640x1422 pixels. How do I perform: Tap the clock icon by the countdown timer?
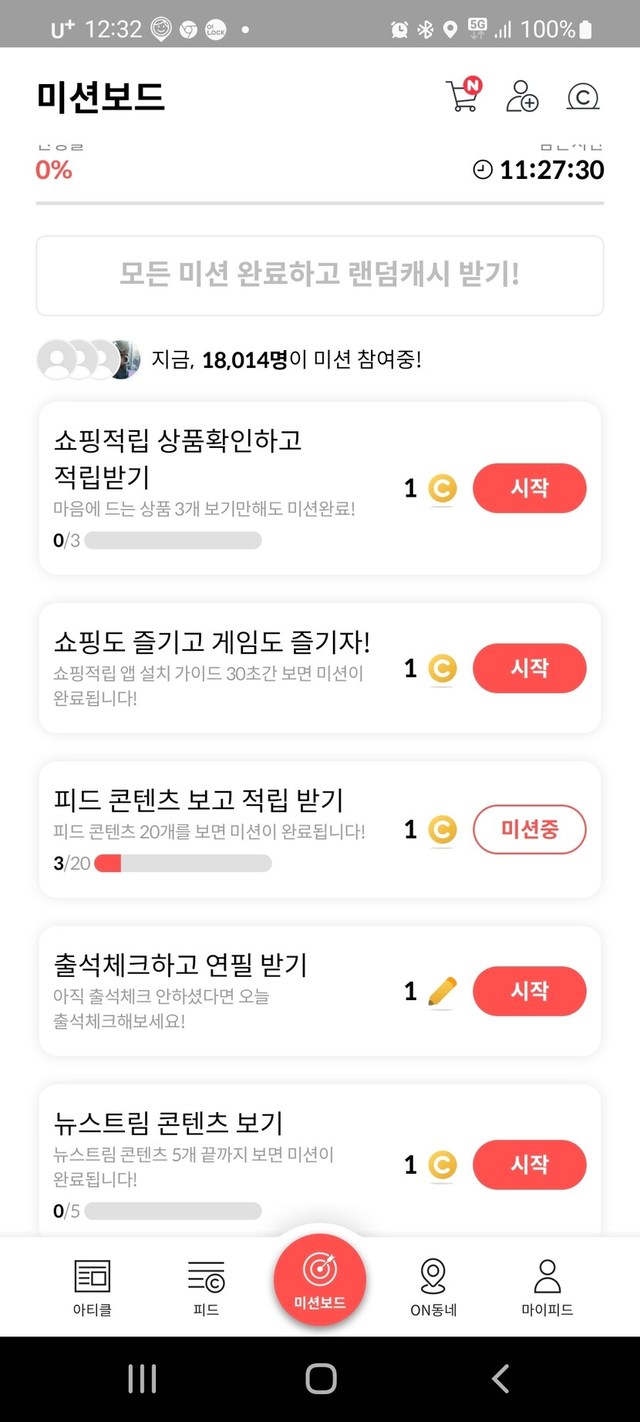coord(483,170)
